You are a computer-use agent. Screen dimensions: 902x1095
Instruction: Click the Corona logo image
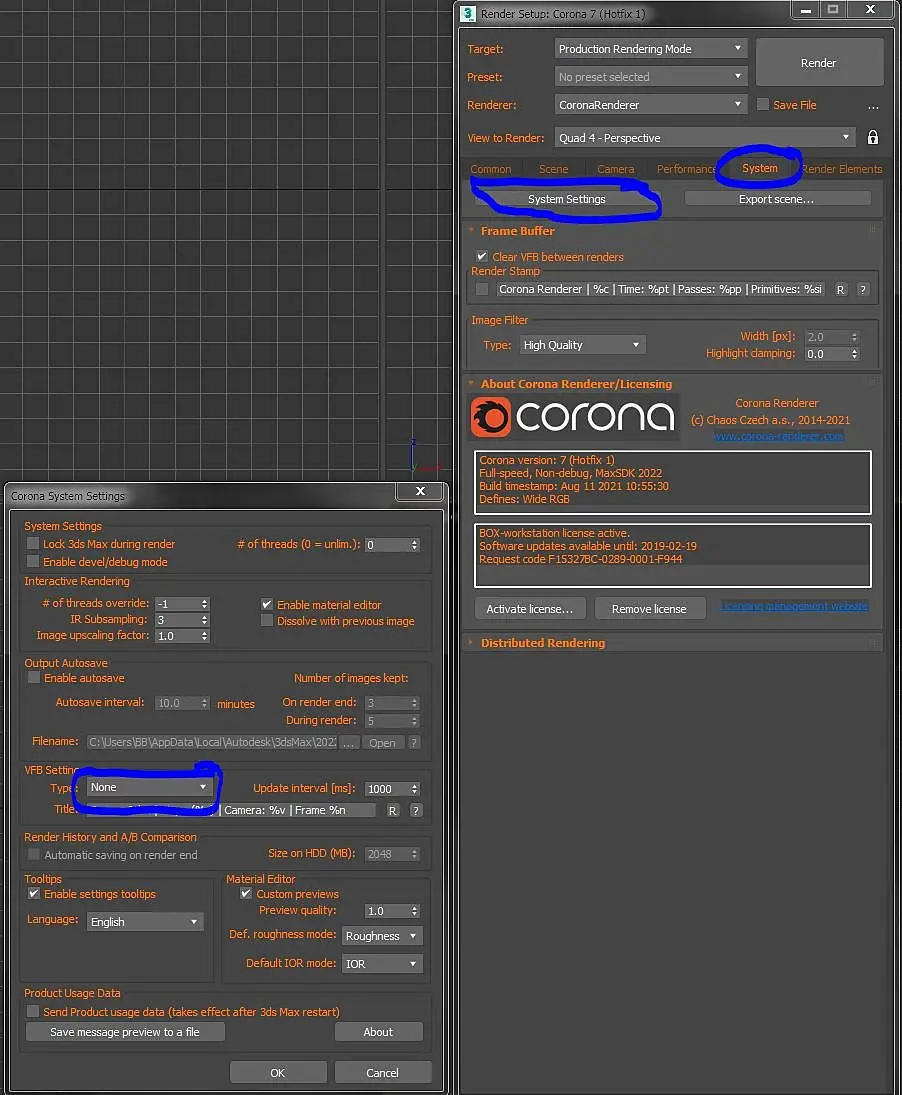click(573, 417)
